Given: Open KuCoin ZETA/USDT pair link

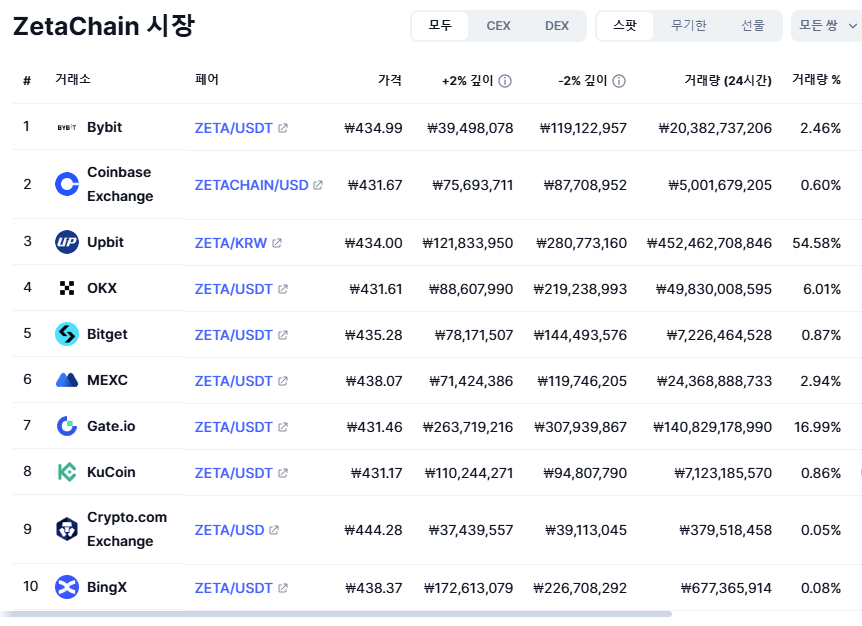Looking at the screenshot, I should [233, 473].
